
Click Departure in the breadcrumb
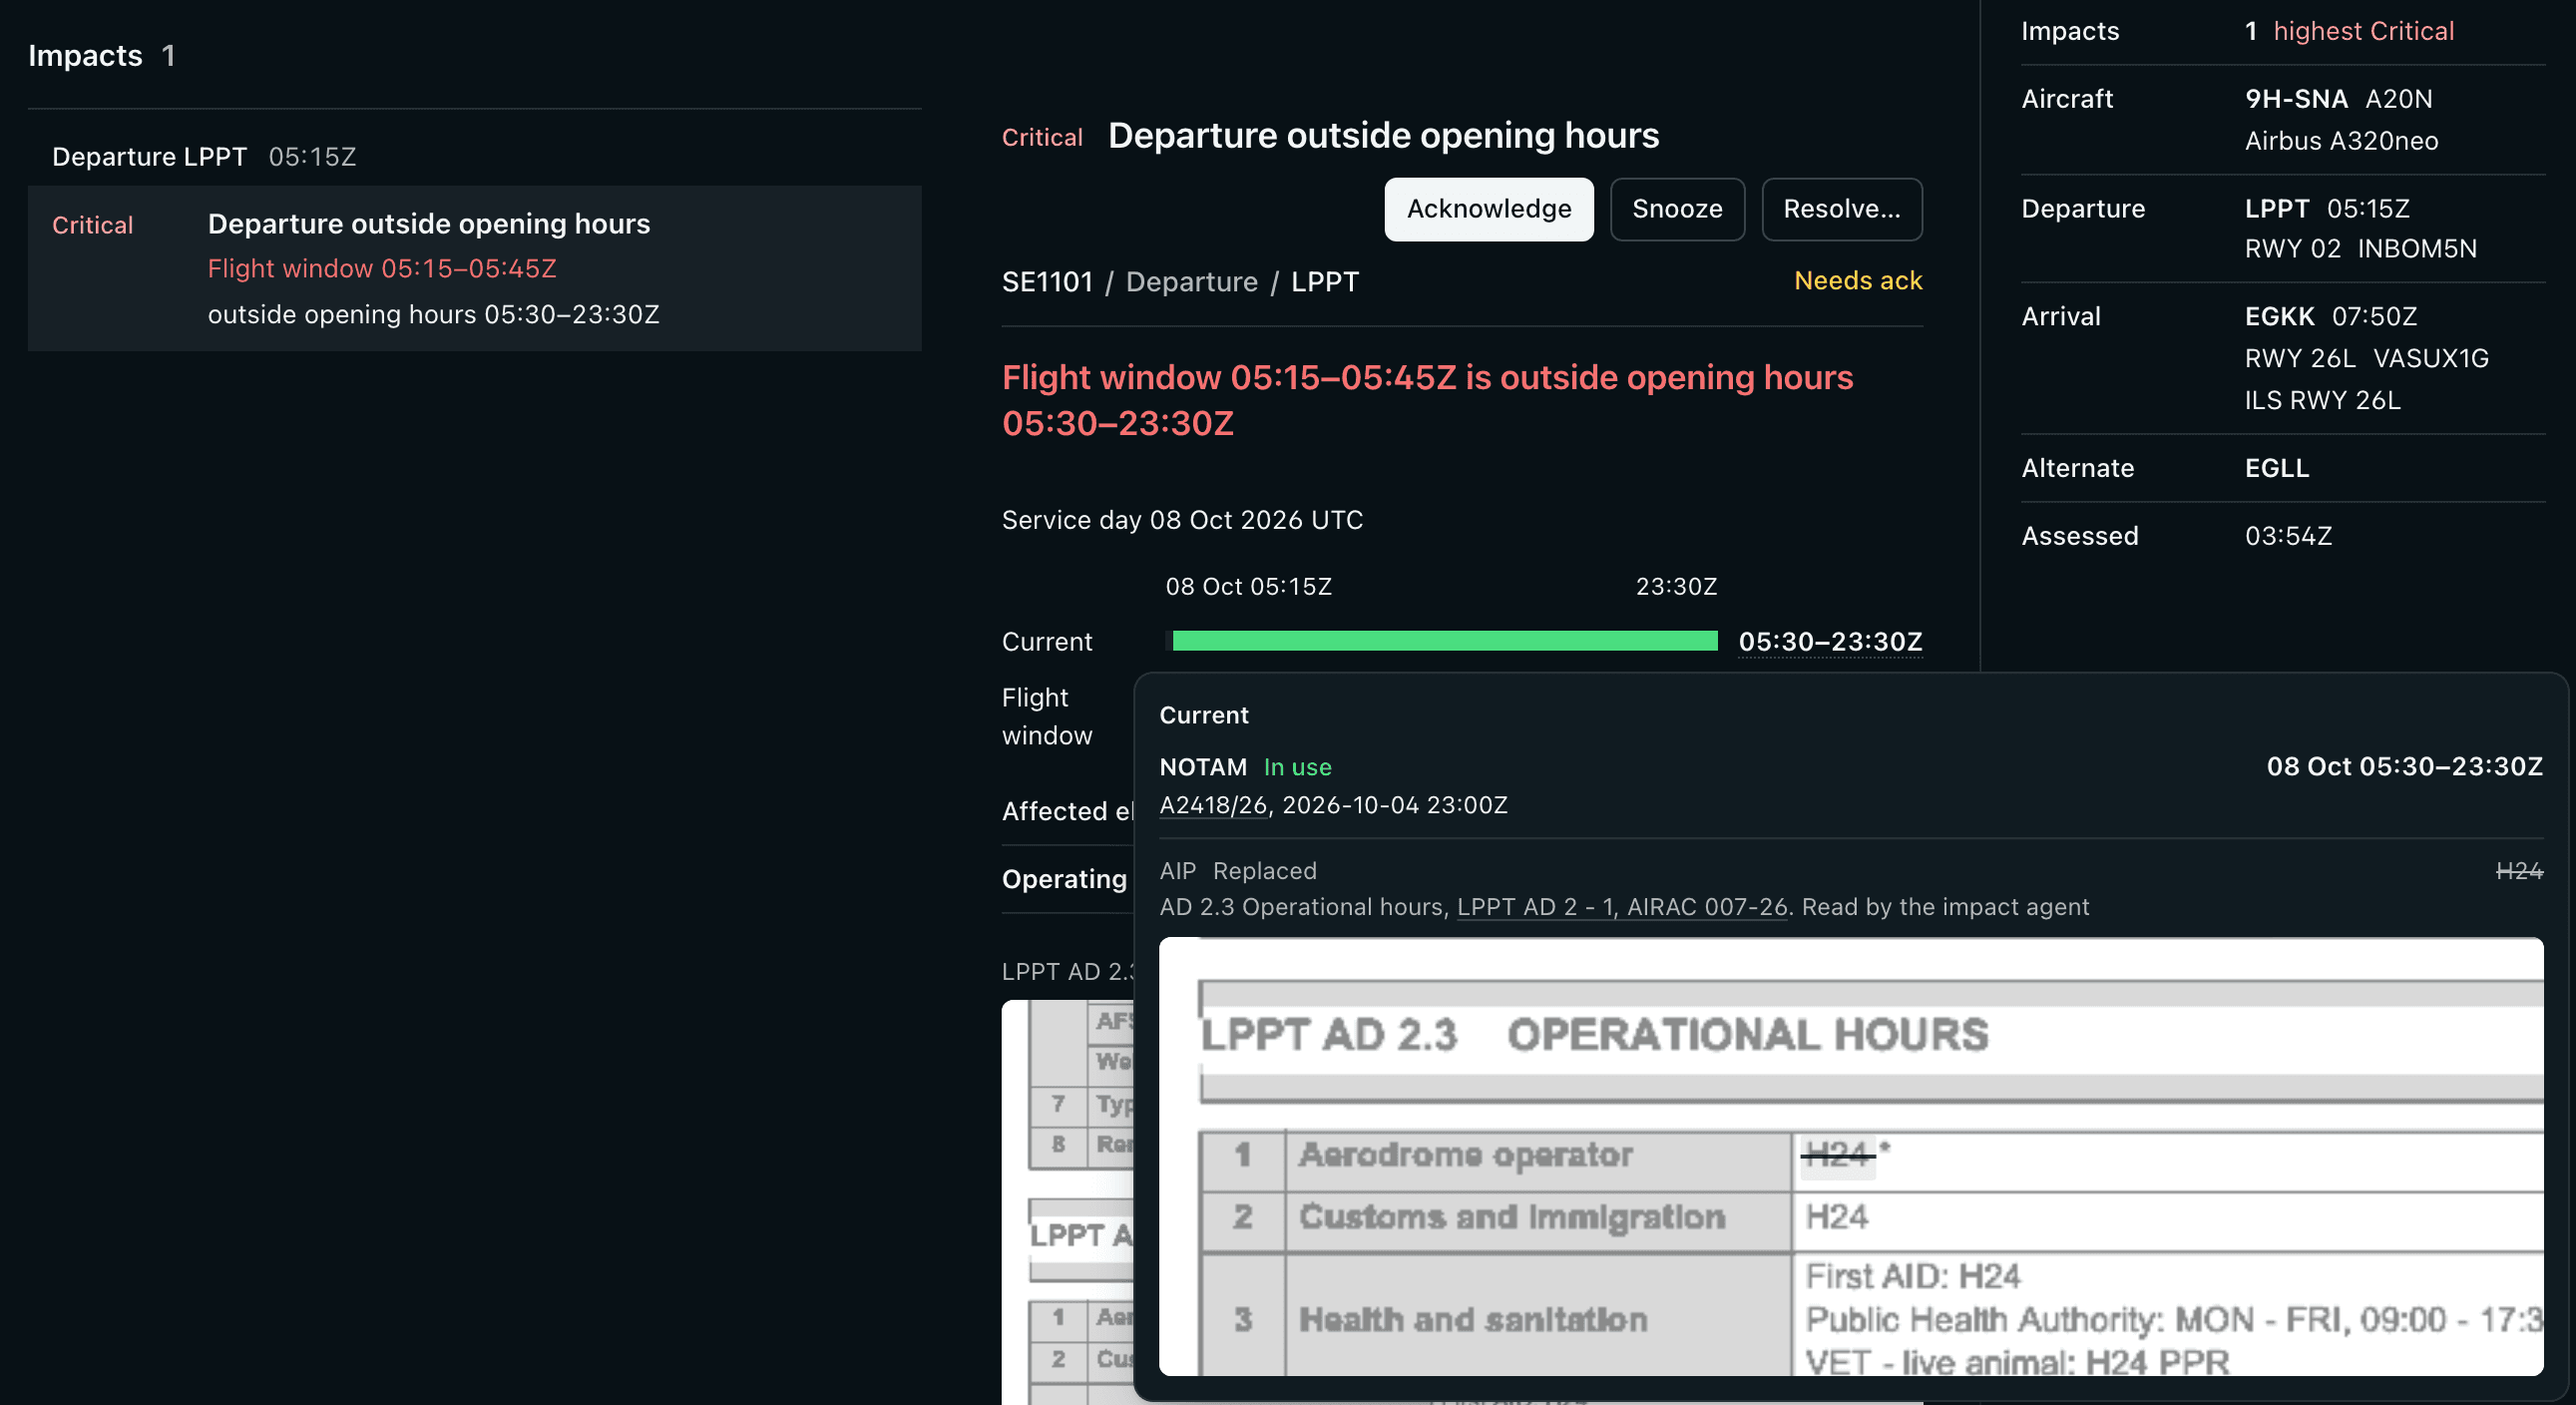[x=1191, y=282]
